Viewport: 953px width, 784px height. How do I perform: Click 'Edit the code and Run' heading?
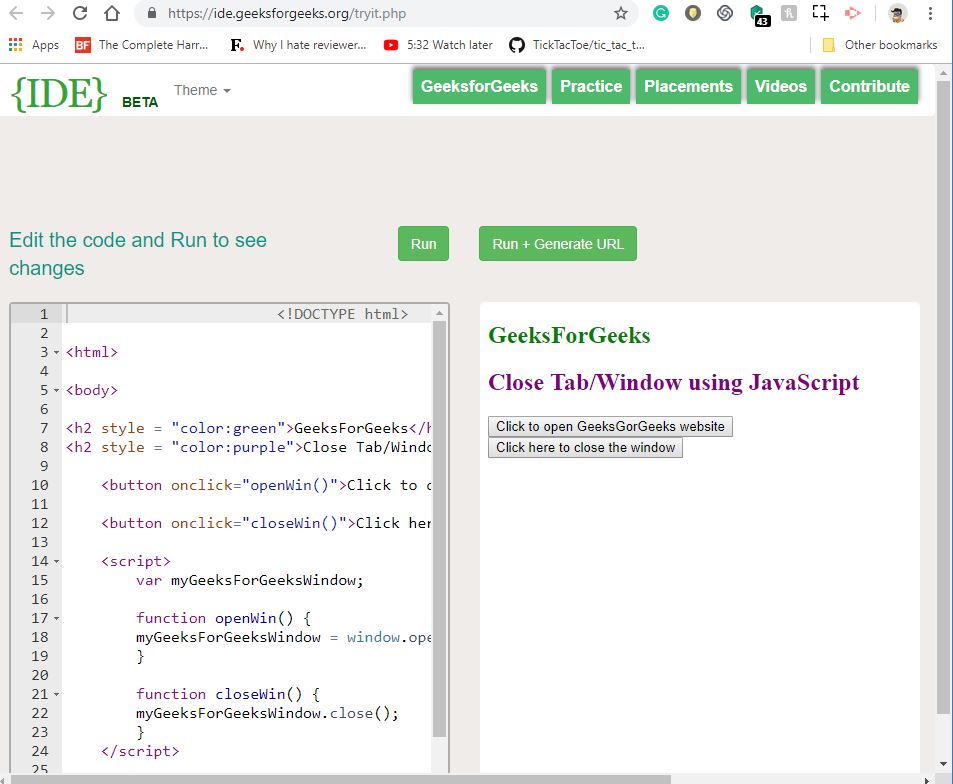138,254
